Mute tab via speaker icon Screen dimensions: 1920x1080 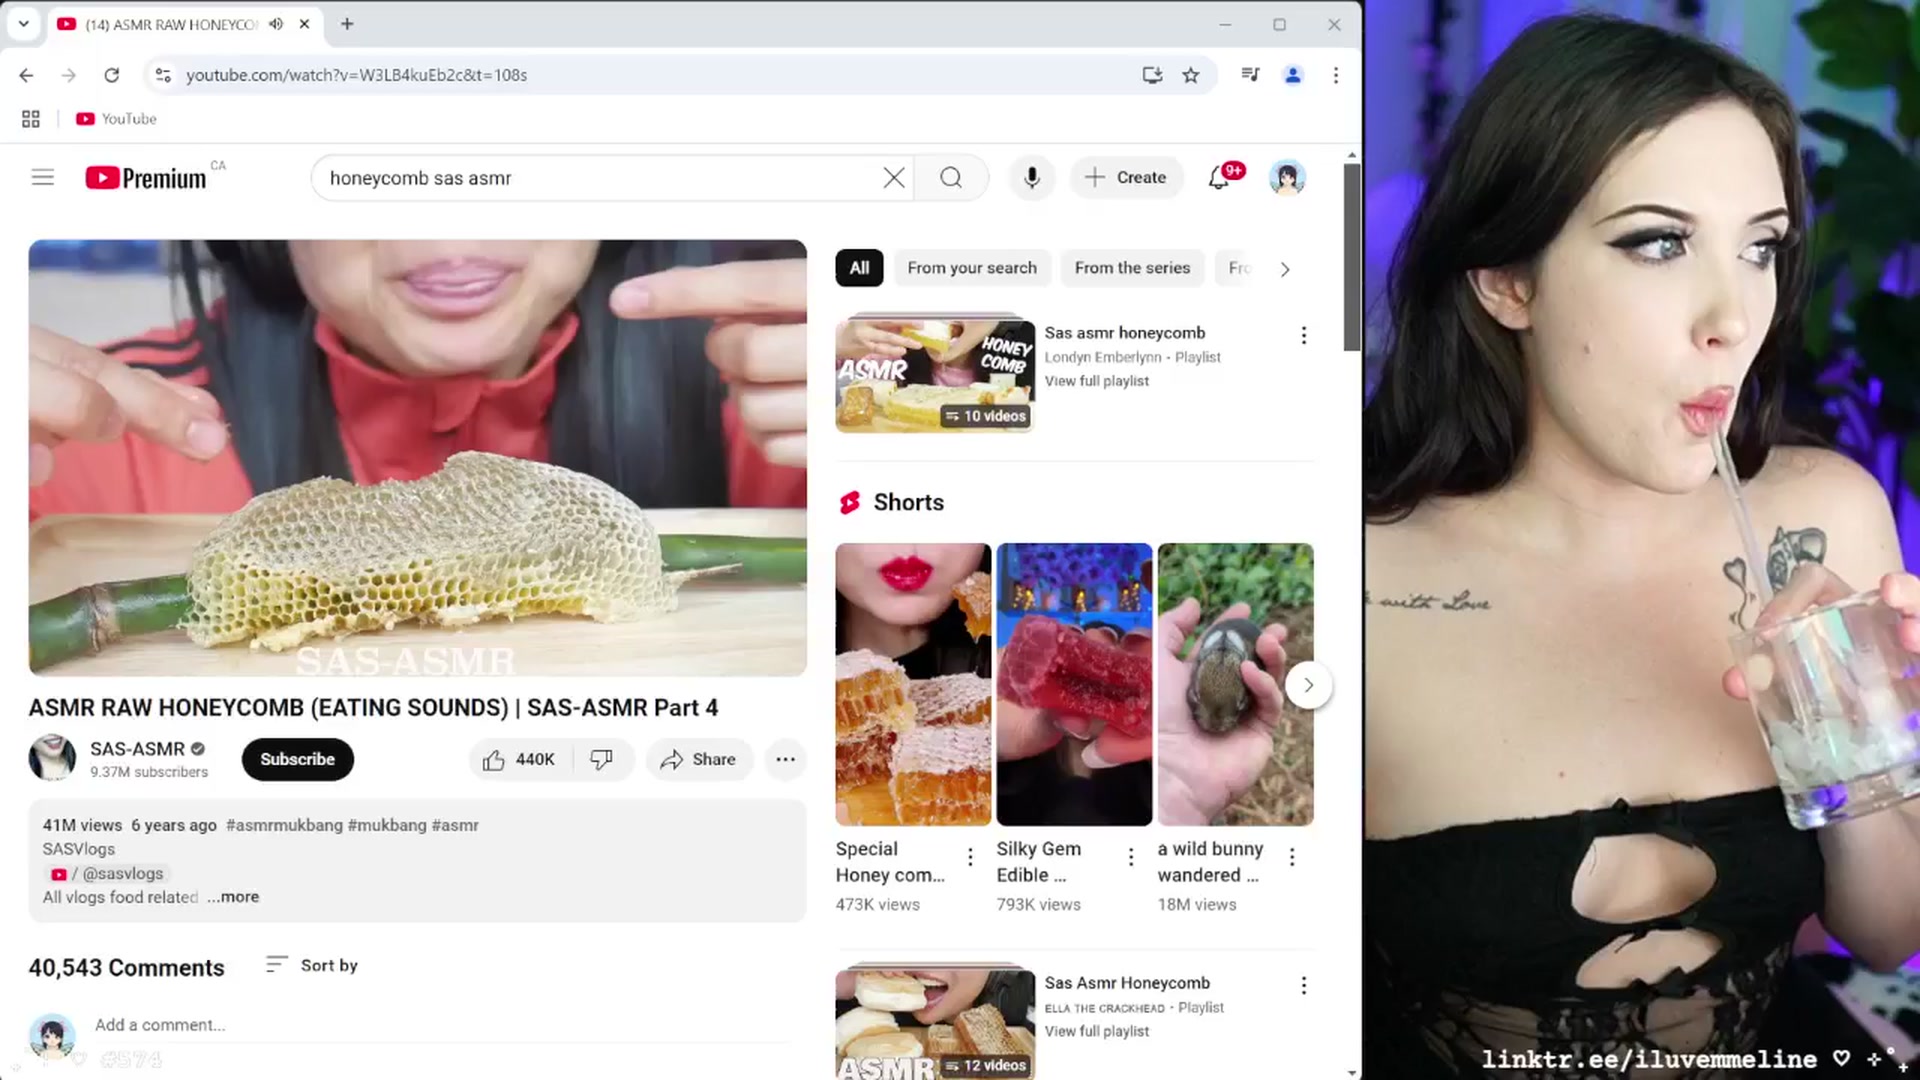click(x=276, y=24)
